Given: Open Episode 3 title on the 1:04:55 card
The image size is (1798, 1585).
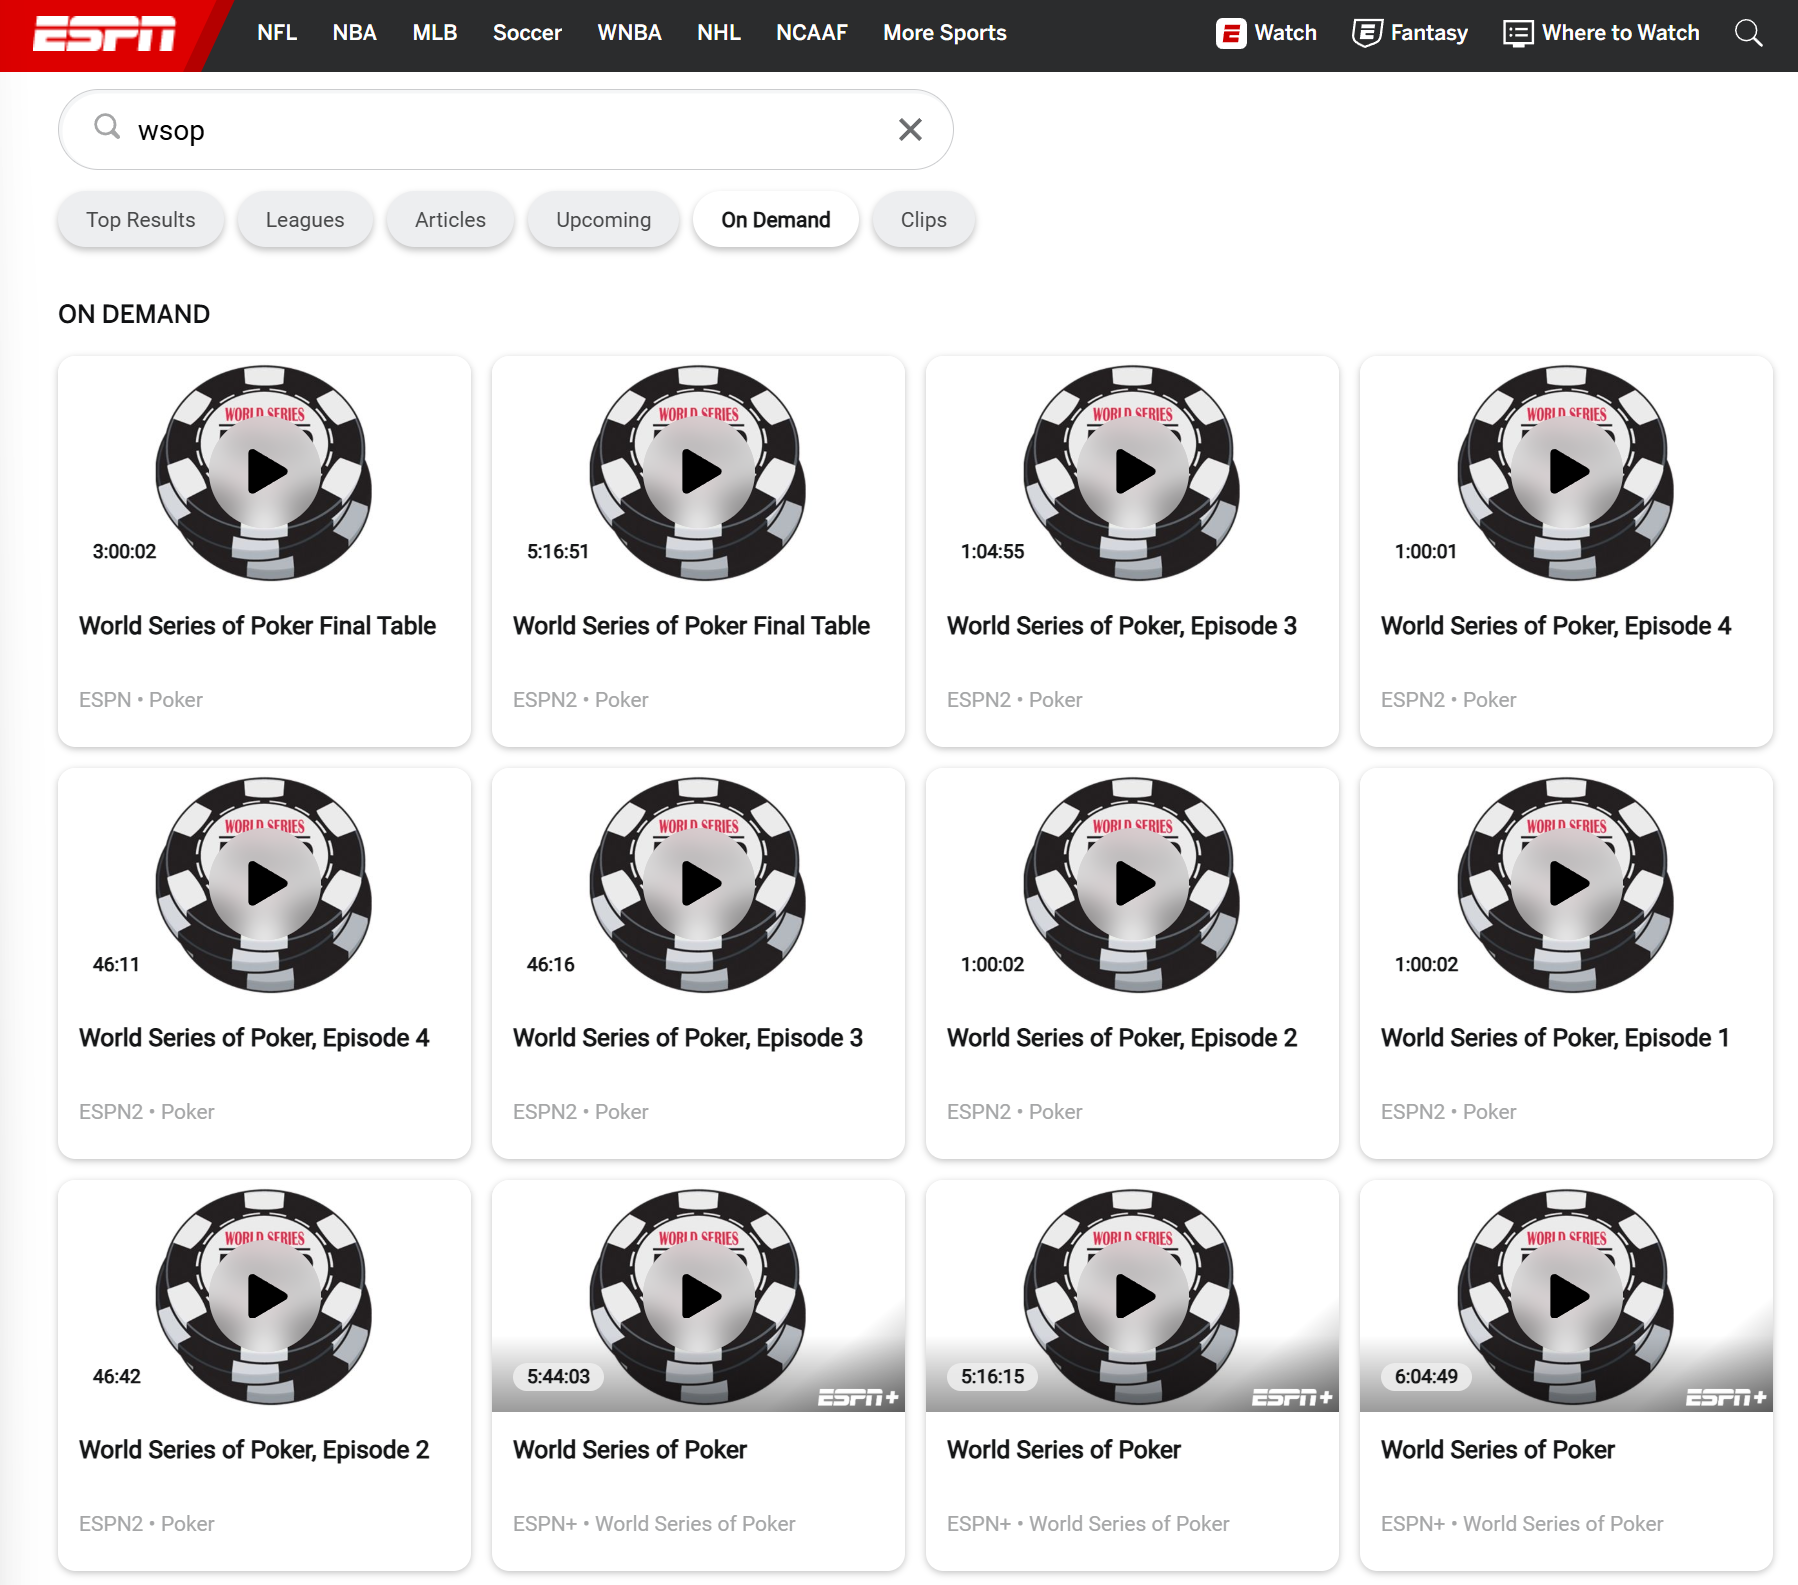Looking at the screenshot, I should [1122, 626].
